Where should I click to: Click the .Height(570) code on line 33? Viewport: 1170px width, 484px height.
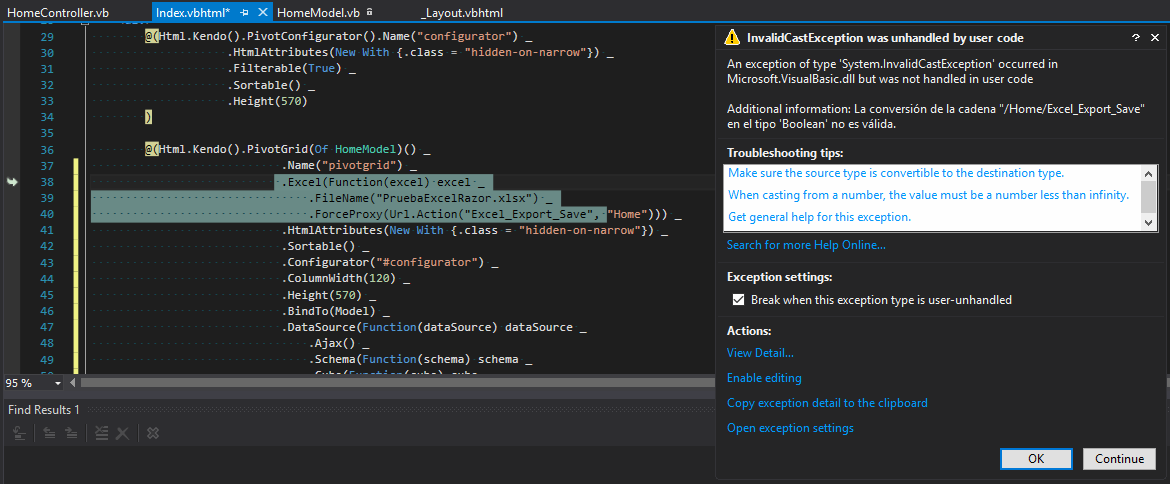(268, 101)
